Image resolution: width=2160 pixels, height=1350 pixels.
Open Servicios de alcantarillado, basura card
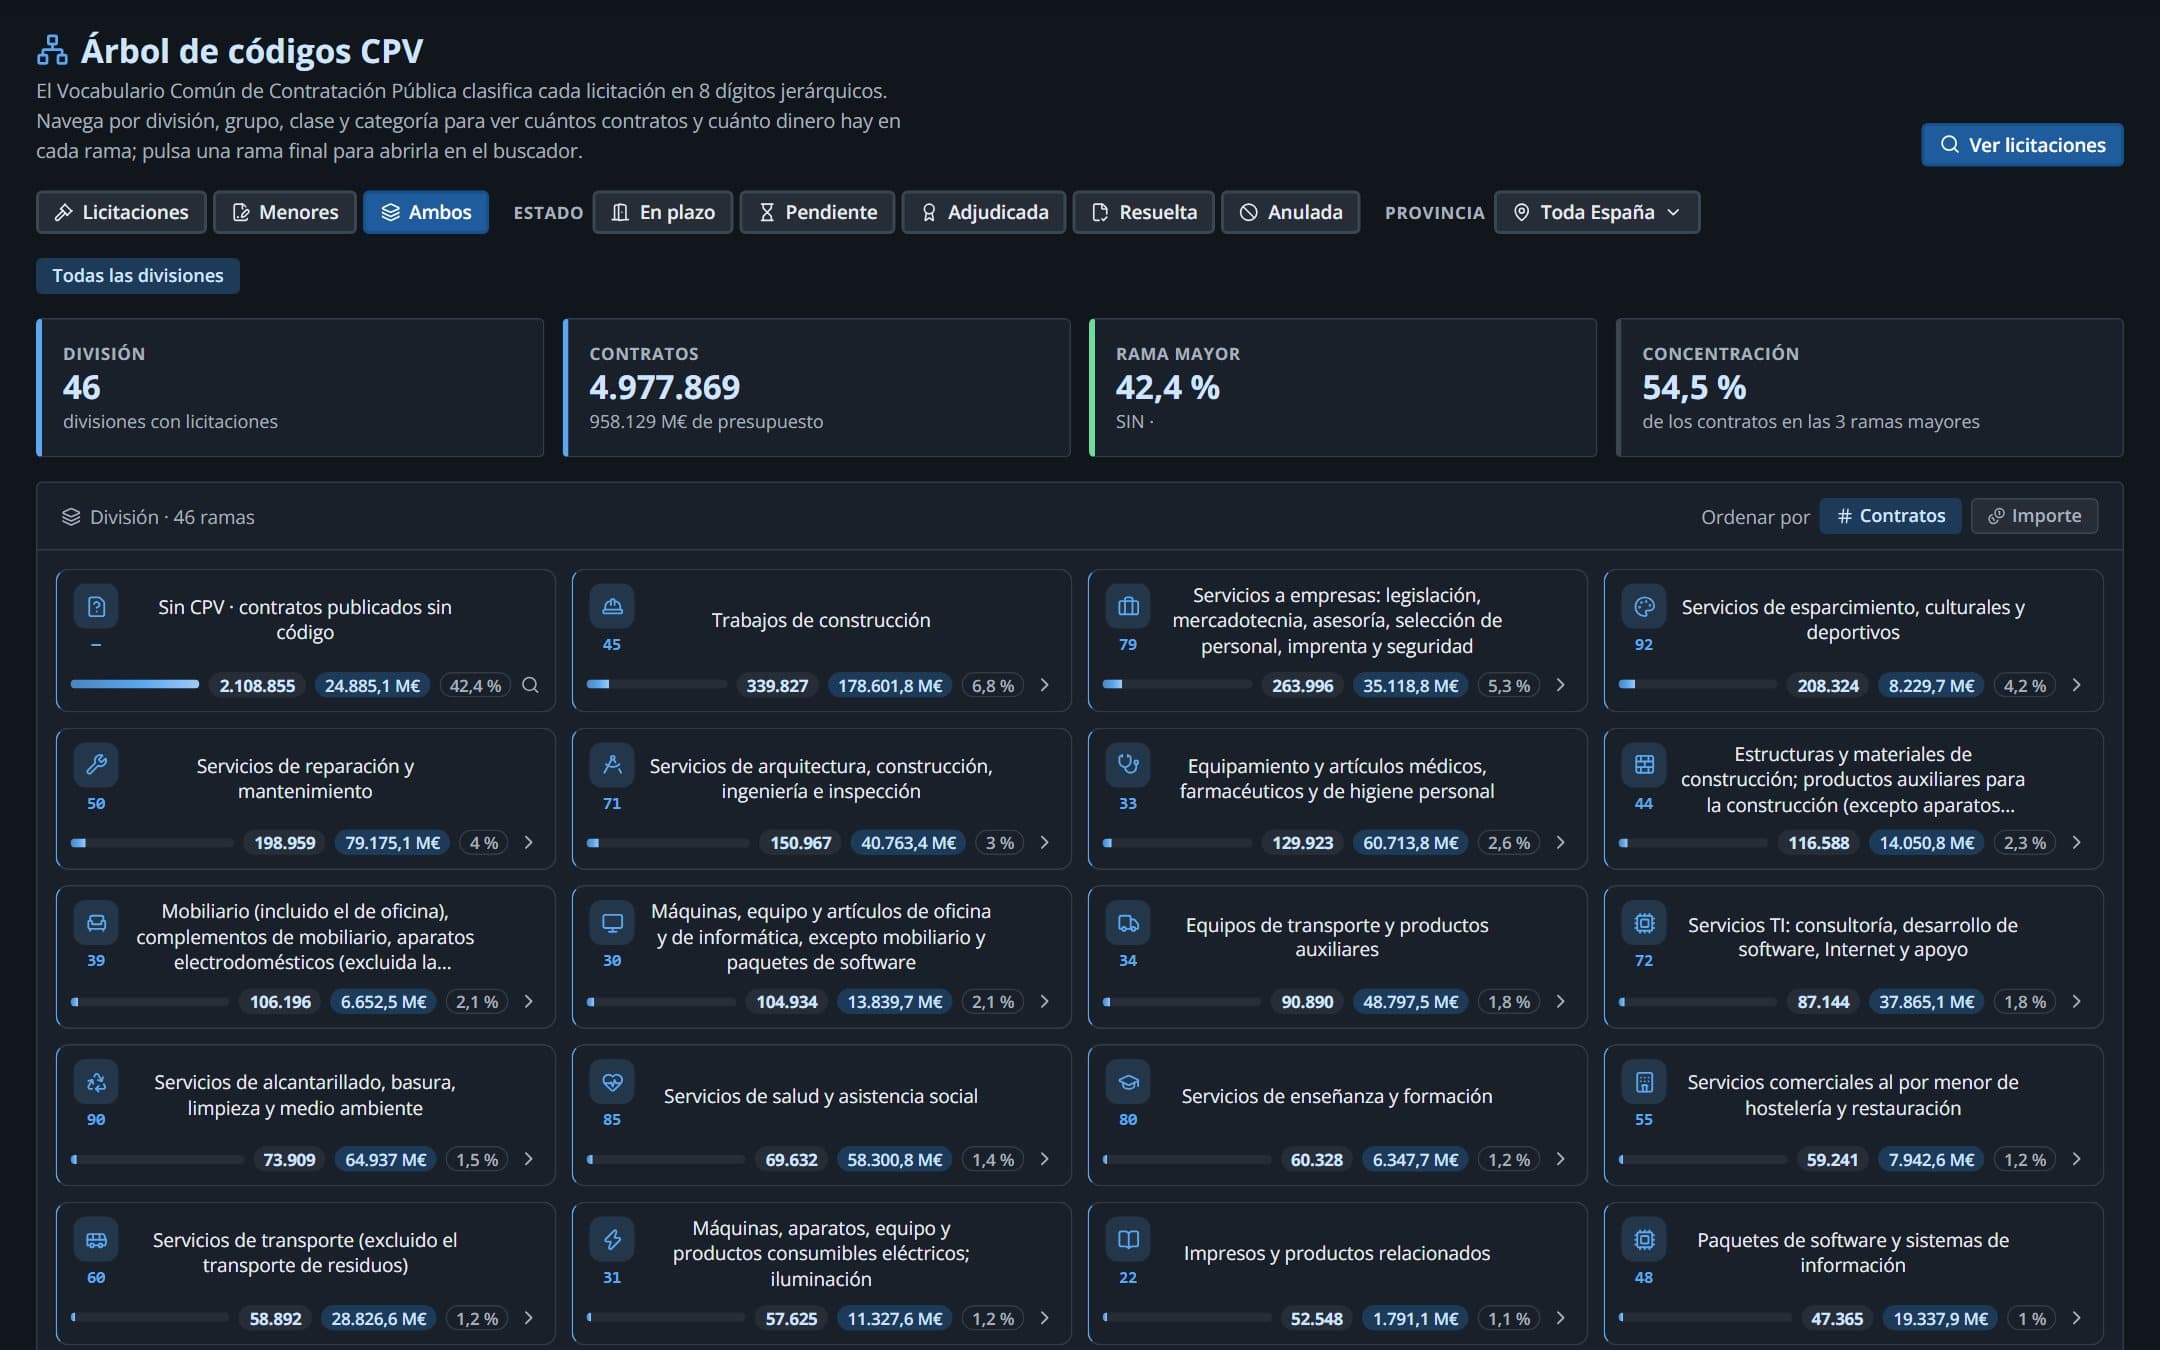point(305,1115)
